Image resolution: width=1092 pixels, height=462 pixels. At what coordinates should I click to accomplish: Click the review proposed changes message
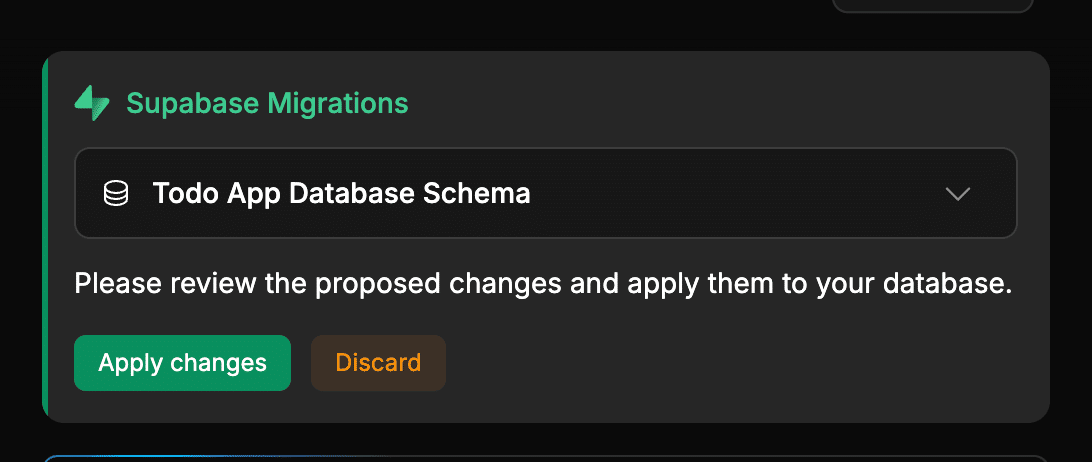click(x=543, y=285)
